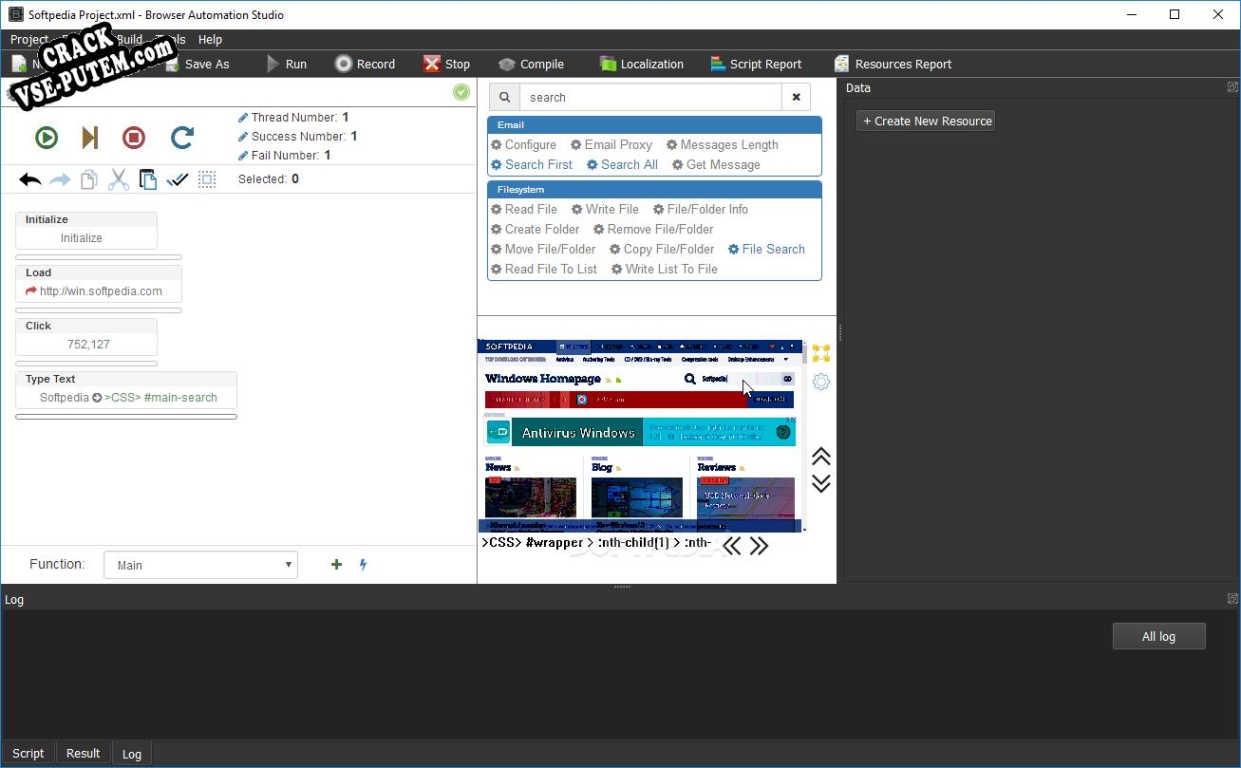Click the green play script icon
Image resolution: width=1241 pixels, height=768 pixels.
pos(46,138)
